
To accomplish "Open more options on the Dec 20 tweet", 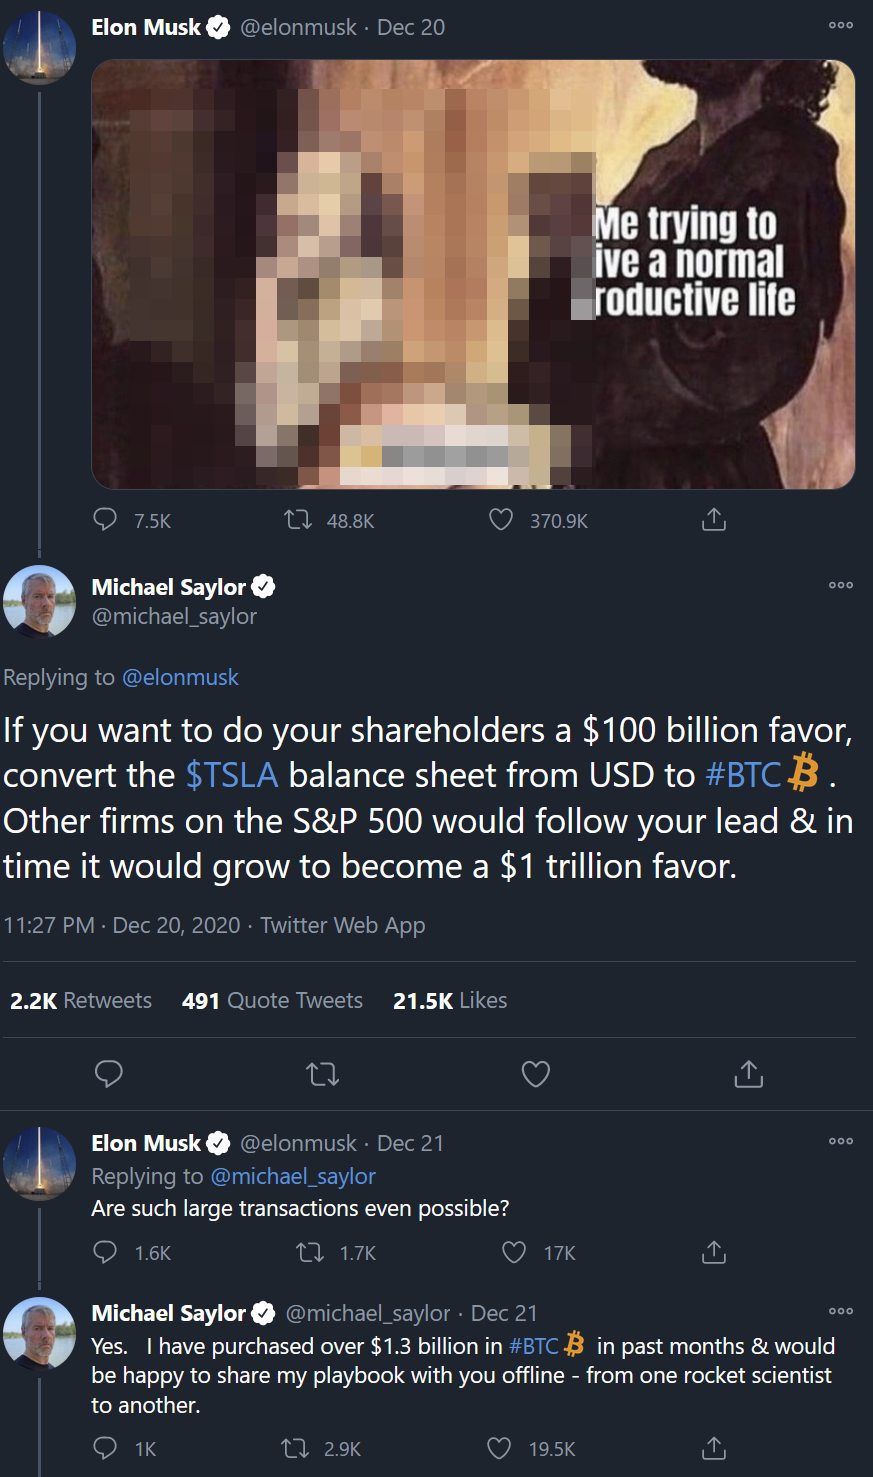I will [841, 26].
